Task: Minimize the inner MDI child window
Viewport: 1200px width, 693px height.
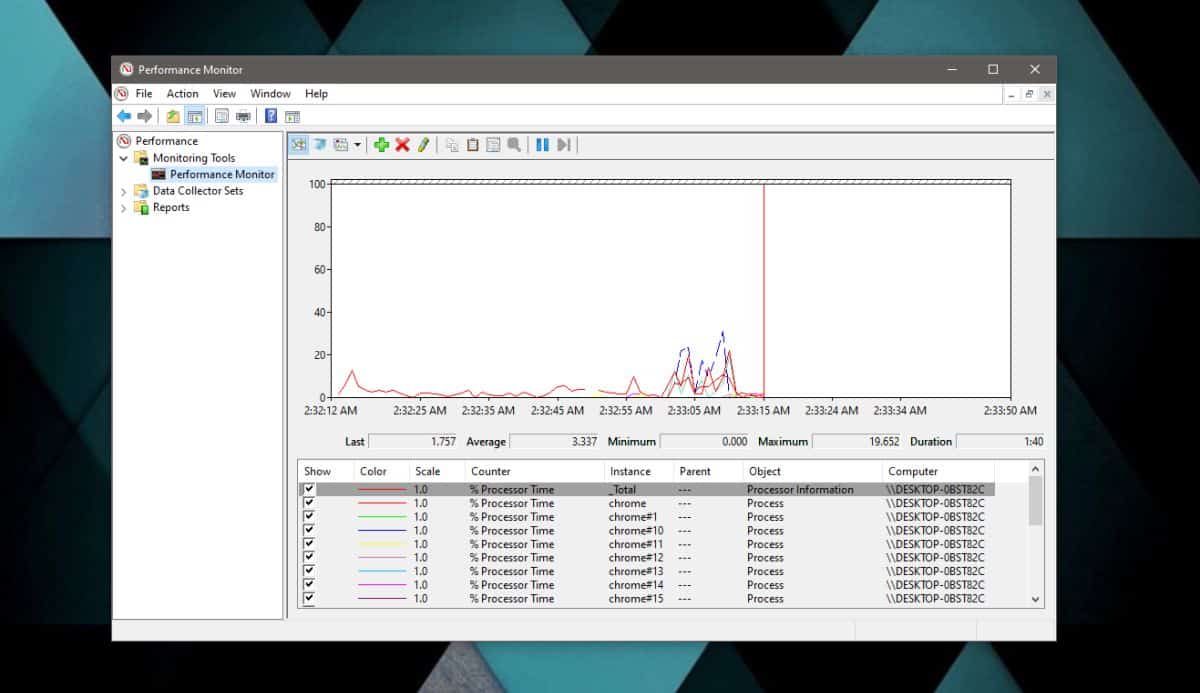Action: tap(1010, 93)
